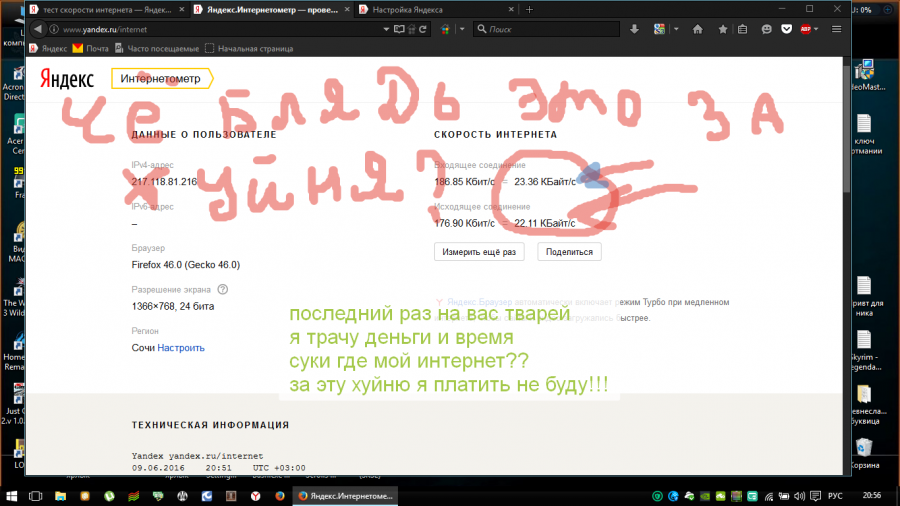The image size is (900, 506).
Task: Click the smiley chat icon in the toolbar
Action: click(x=766, y=29)
